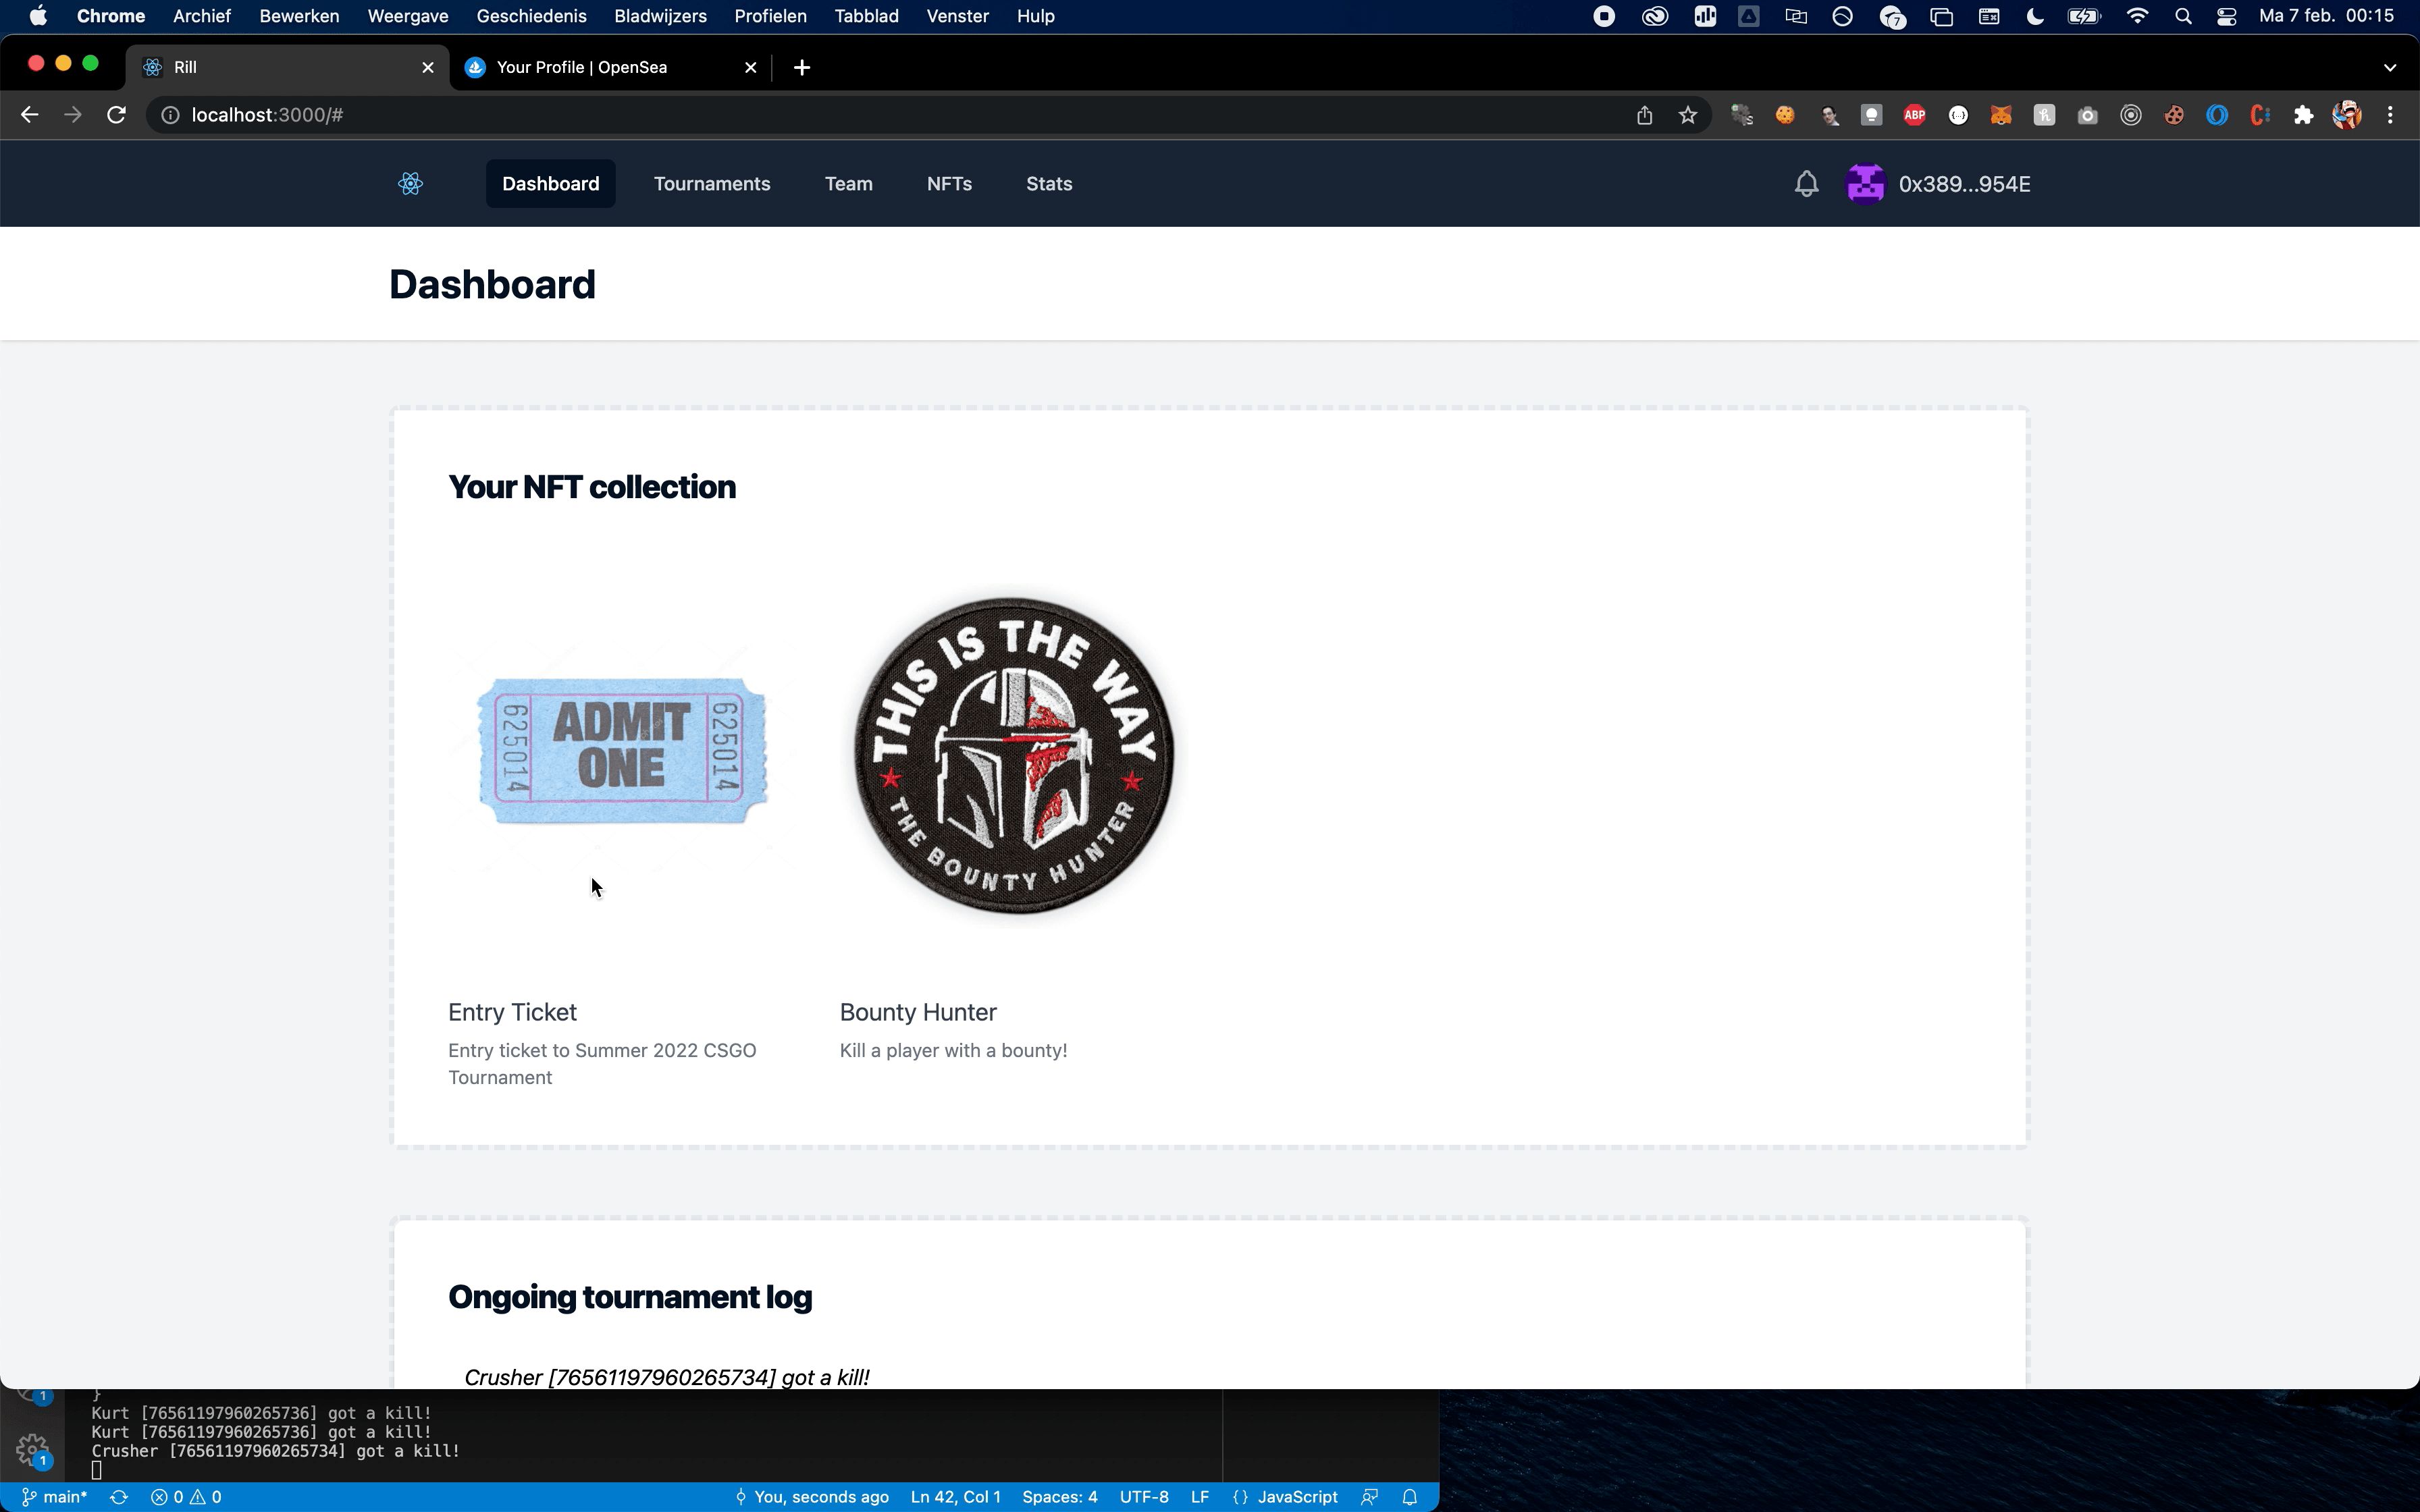Open the Extensions puzzle piece menu
Screen dimensions: 2420x1512
pos(2304,115)
